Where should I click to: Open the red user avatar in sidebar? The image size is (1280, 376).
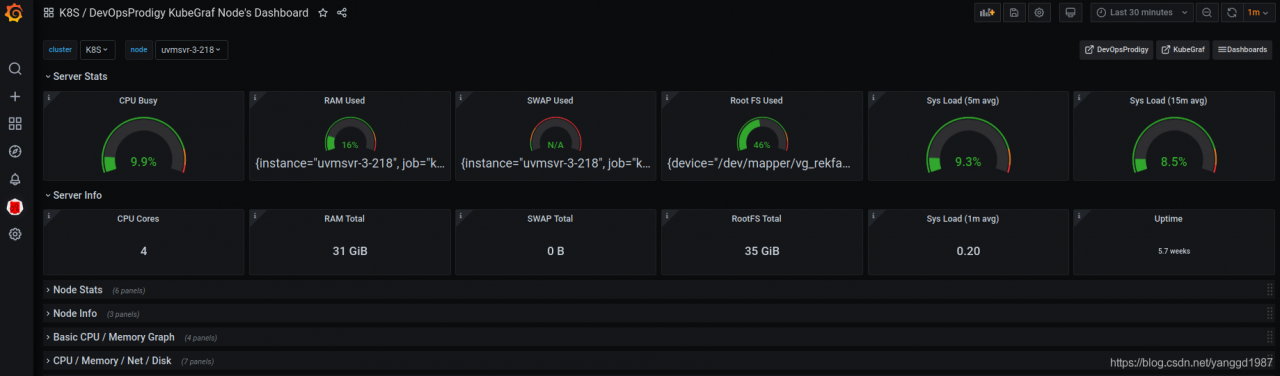[15, 207]
